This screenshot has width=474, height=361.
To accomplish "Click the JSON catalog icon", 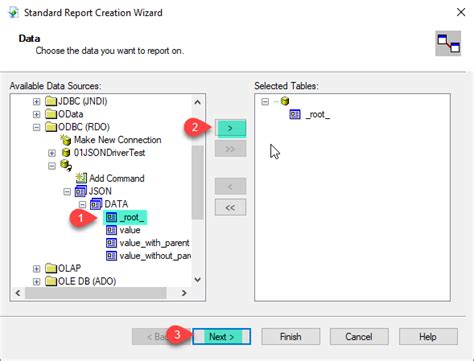I will 81,191.
